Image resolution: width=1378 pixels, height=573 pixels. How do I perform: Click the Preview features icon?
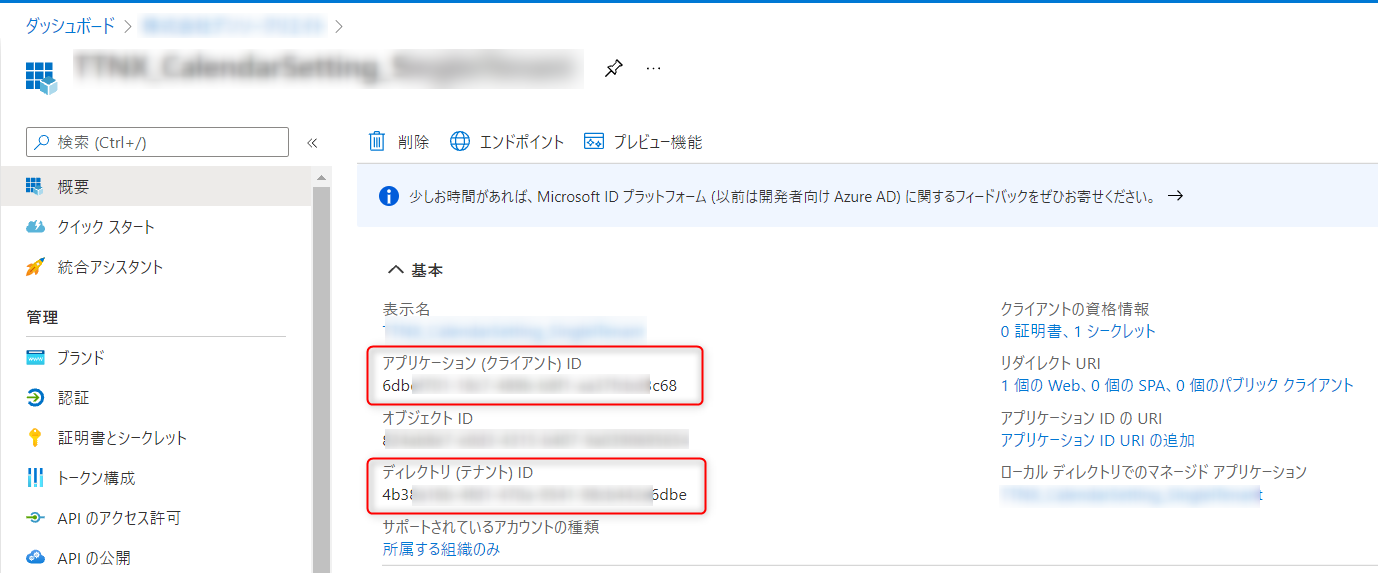pos(594,142)
